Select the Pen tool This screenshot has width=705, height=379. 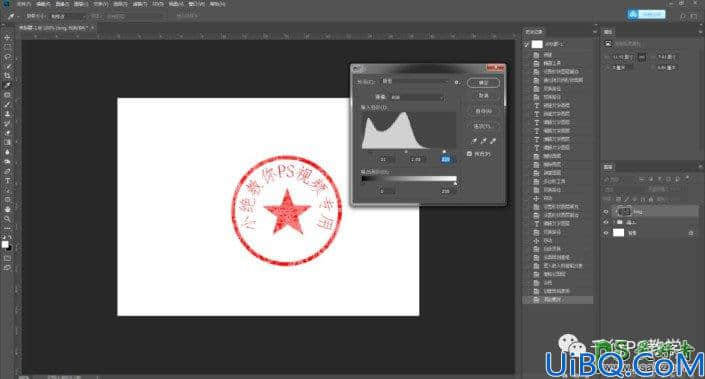tap(7, 171)
